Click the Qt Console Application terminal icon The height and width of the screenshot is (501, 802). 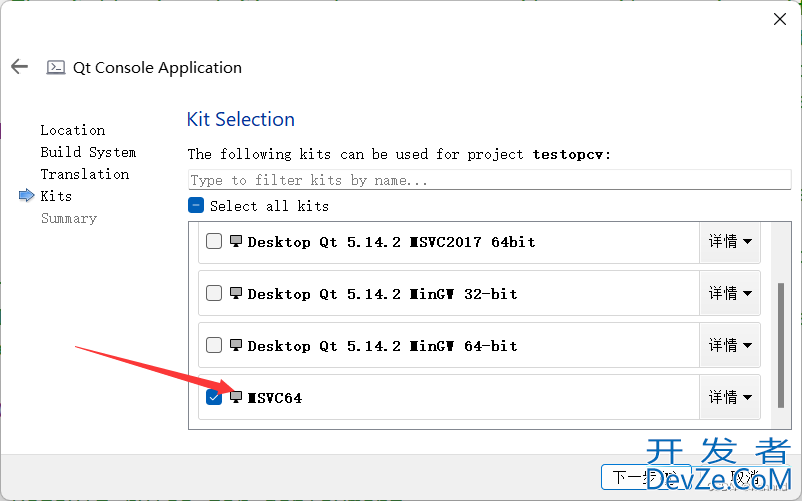click(x=56, y=67)
